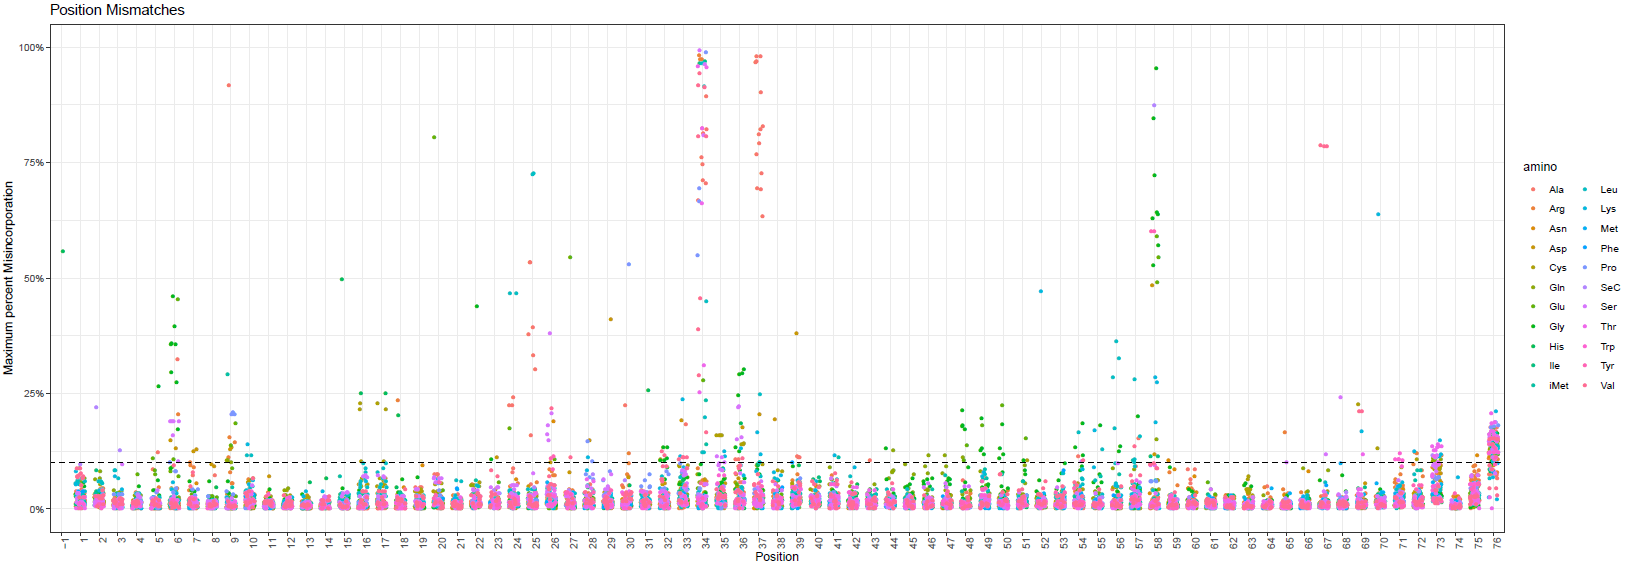Image resolution: width=1629 pixels, height=569 pixels.
Task: Click the 'Position Mismatches' plot title
Action: pyautogui.click(x=117, y=10)
